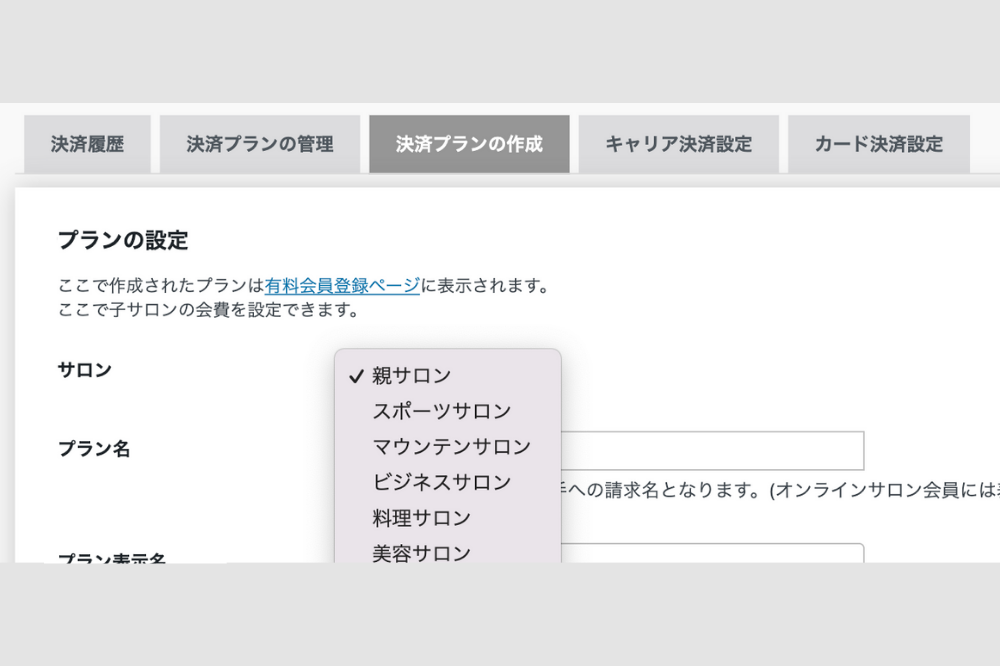1000x666 pixels.
Task: Click the プランの設定 section heading
Action: [x=123, y=240]
